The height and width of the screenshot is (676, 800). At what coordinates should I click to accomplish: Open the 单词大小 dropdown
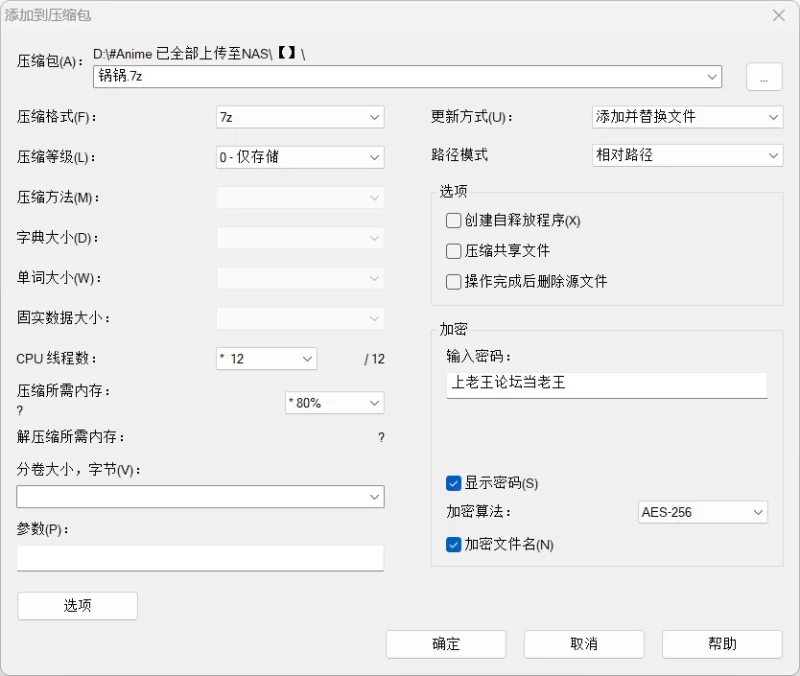coord(300,278)
